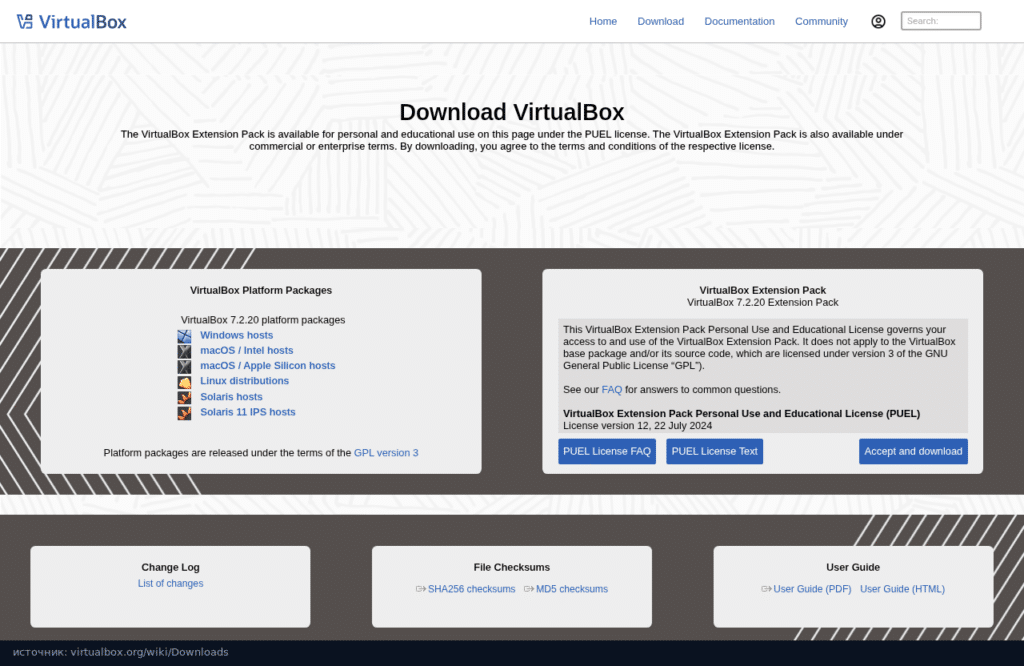Screen dimensions: 1024x666
Task: Click the Download VirtualBox page heading
Action: coord(512,112)
